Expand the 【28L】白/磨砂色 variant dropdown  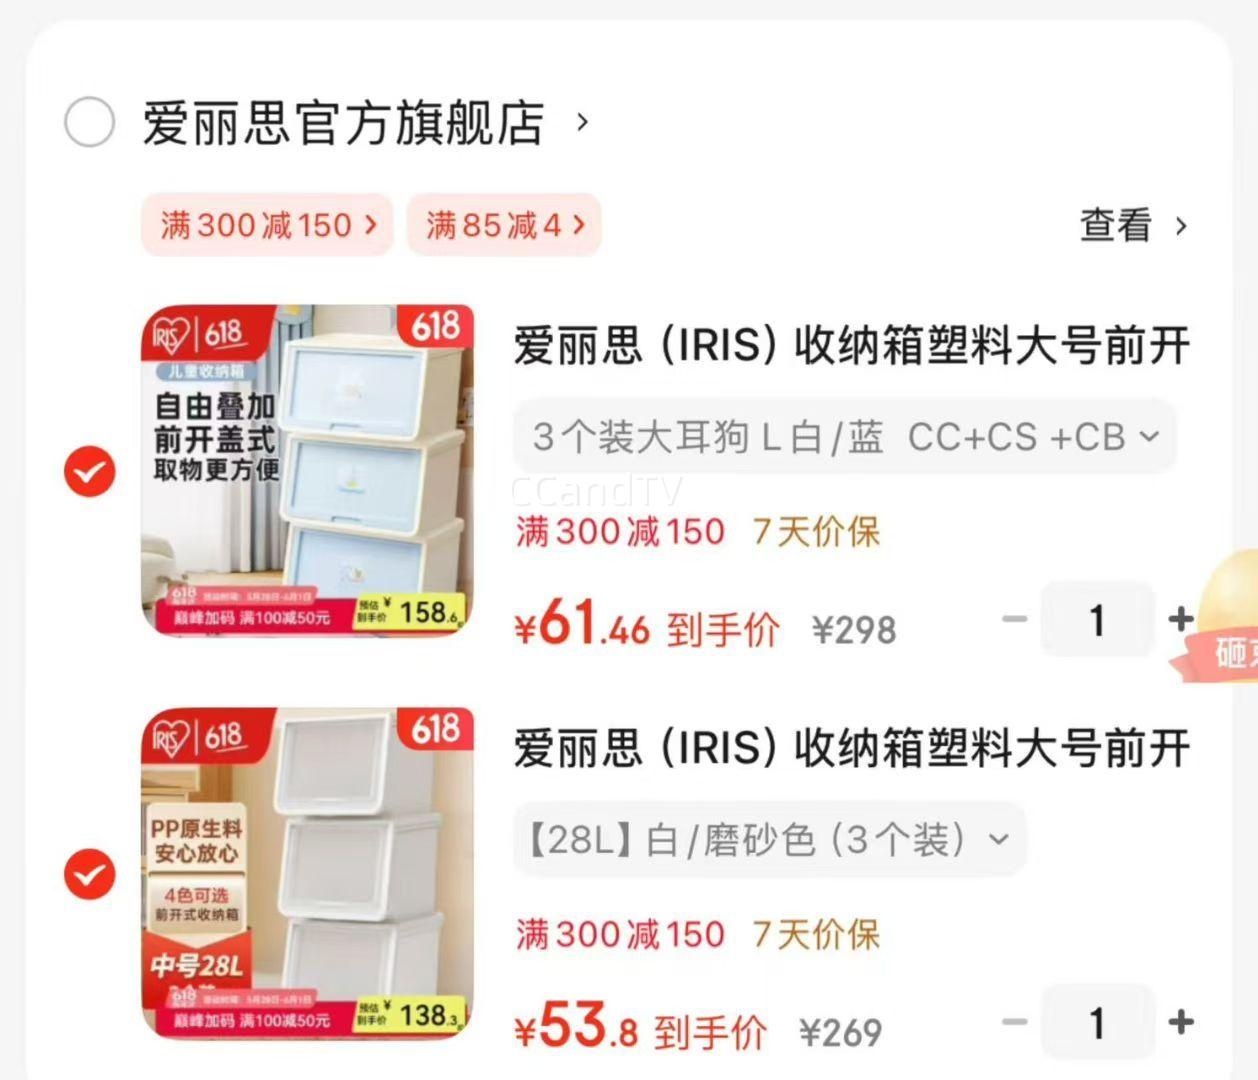[x=769, y=840]
